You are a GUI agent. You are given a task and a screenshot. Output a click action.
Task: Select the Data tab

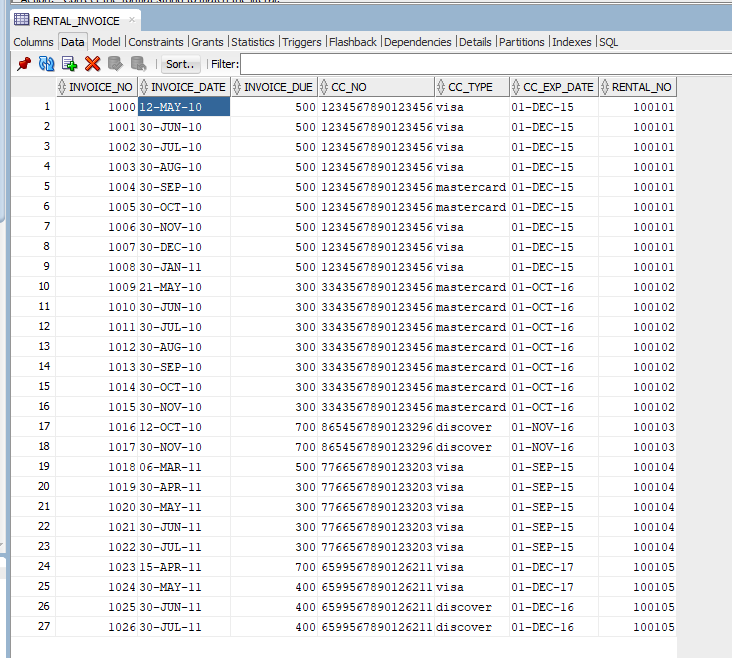(x=72, y=42)
